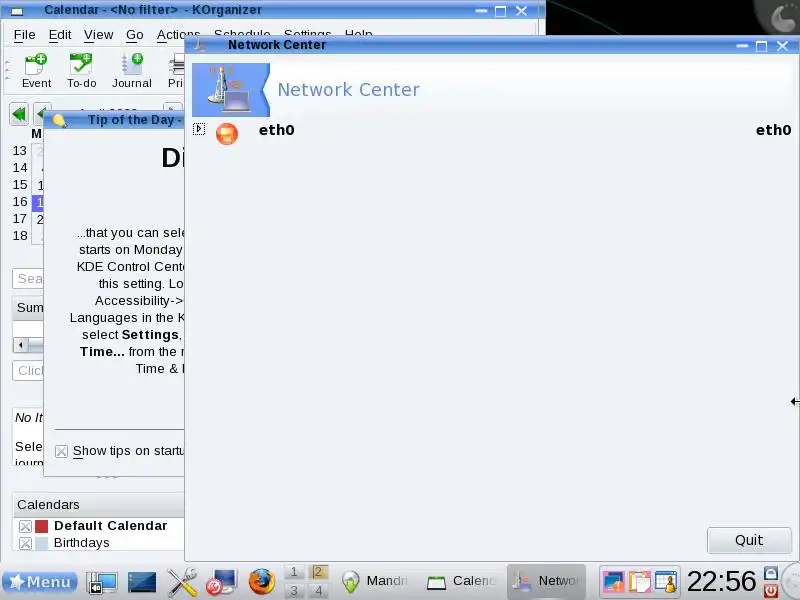Launch the monitor-with-red-badge panel icon
The image size is (800, 600).
(x=221, y=582)
